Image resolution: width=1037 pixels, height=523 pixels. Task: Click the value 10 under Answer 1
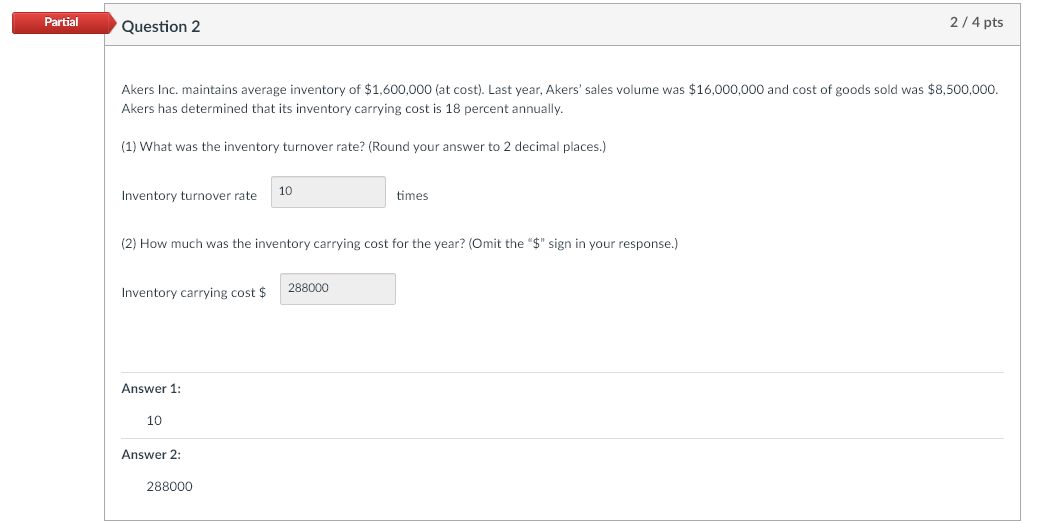click(154, 421)
